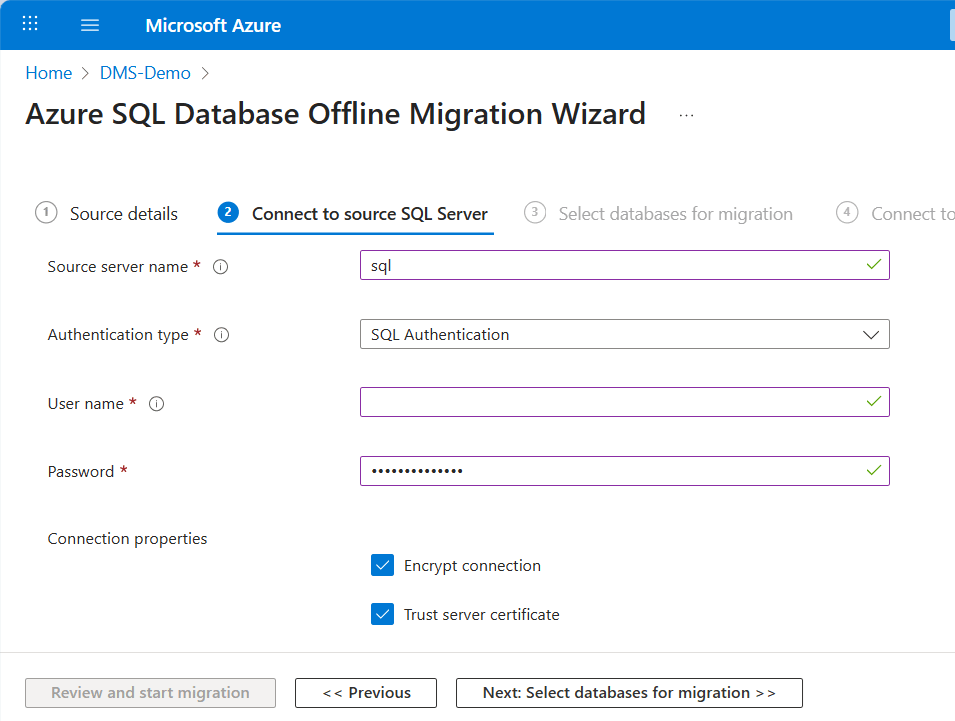The image size is (955, 721).
Task: Click the step 1 circle icon
Action: 46,213
